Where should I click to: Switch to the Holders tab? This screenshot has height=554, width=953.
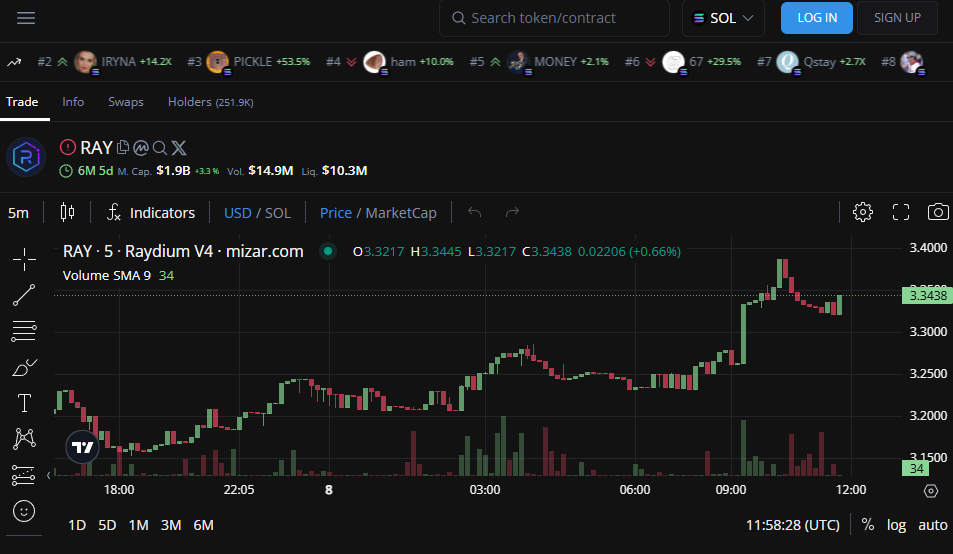click(210, 102)
